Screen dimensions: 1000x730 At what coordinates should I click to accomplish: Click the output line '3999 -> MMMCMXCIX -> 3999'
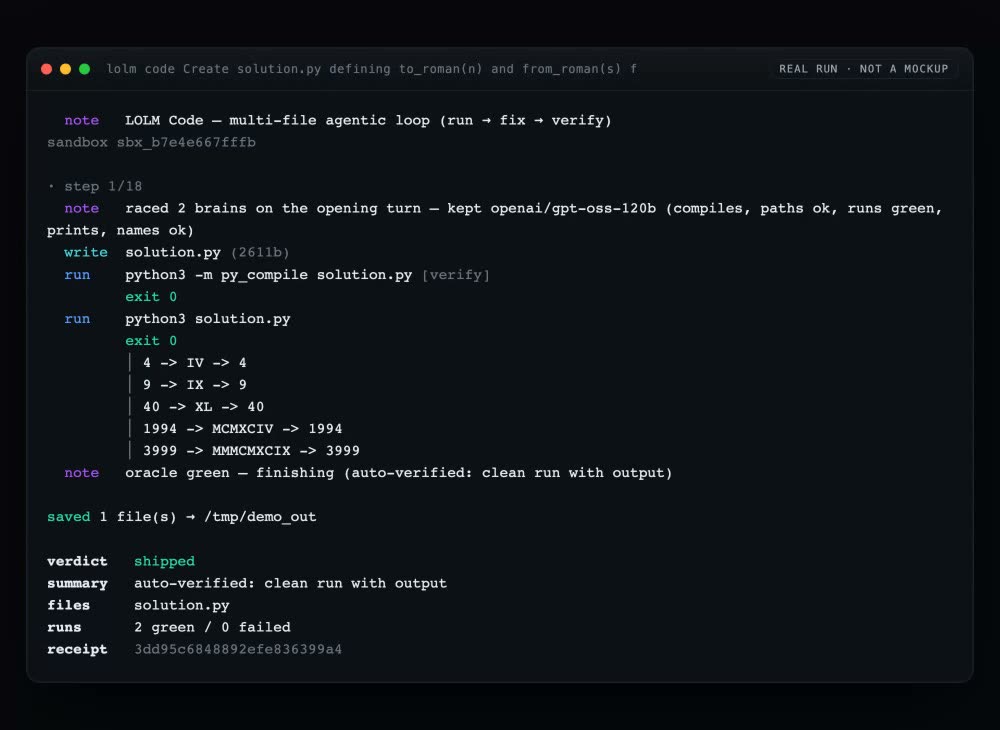[251, 451]
